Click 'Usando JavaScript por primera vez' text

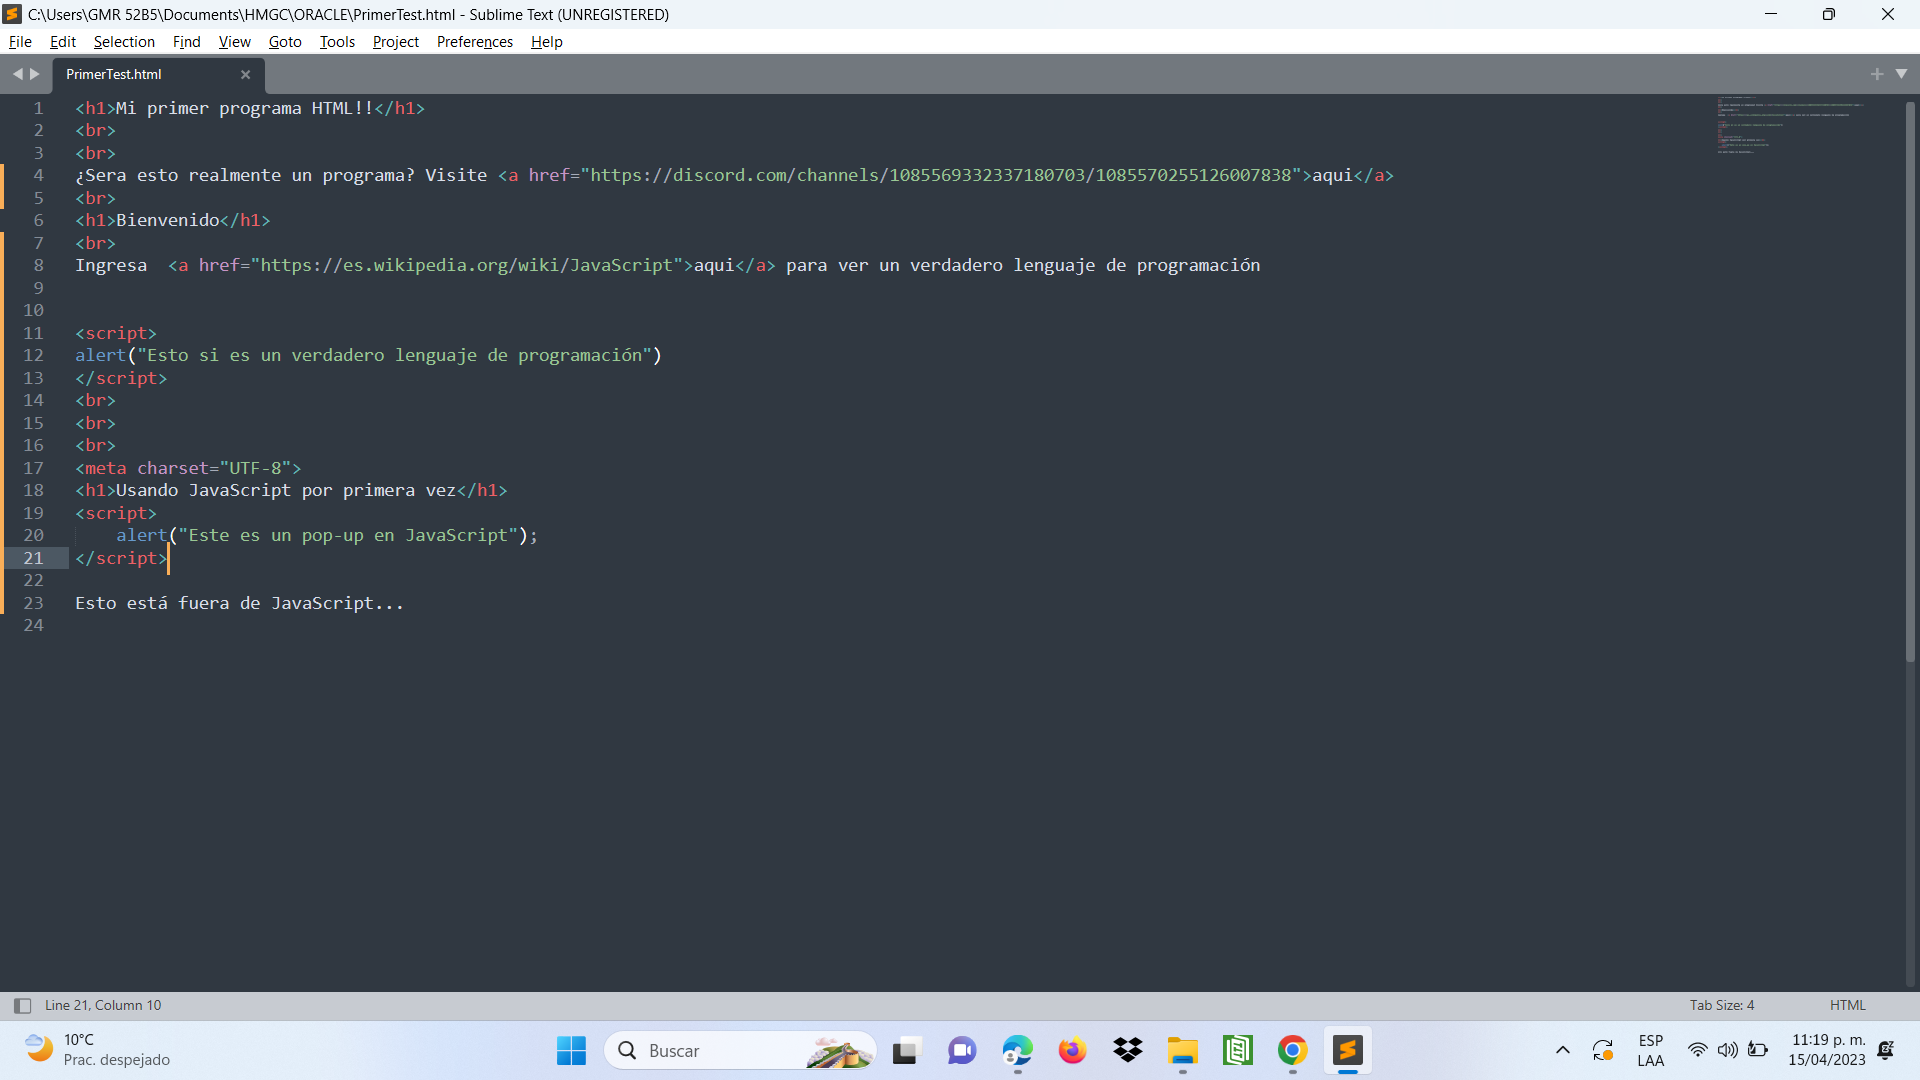(x=286, y=490)
